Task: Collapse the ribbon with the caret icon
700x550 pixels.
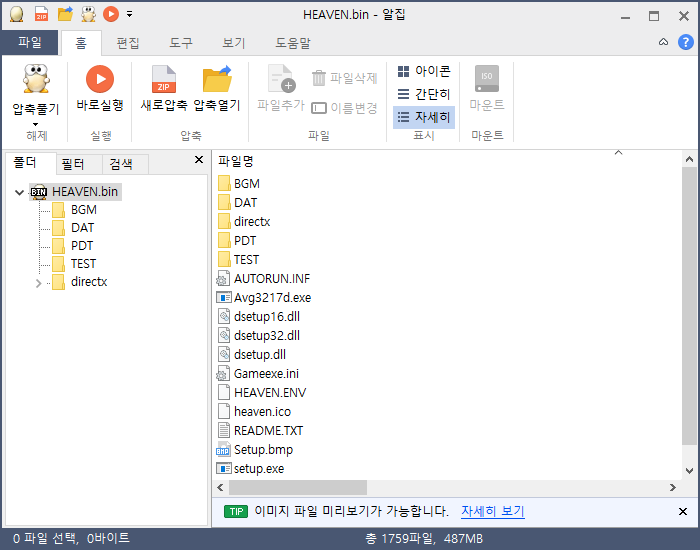Action: [x=663, y=42]
